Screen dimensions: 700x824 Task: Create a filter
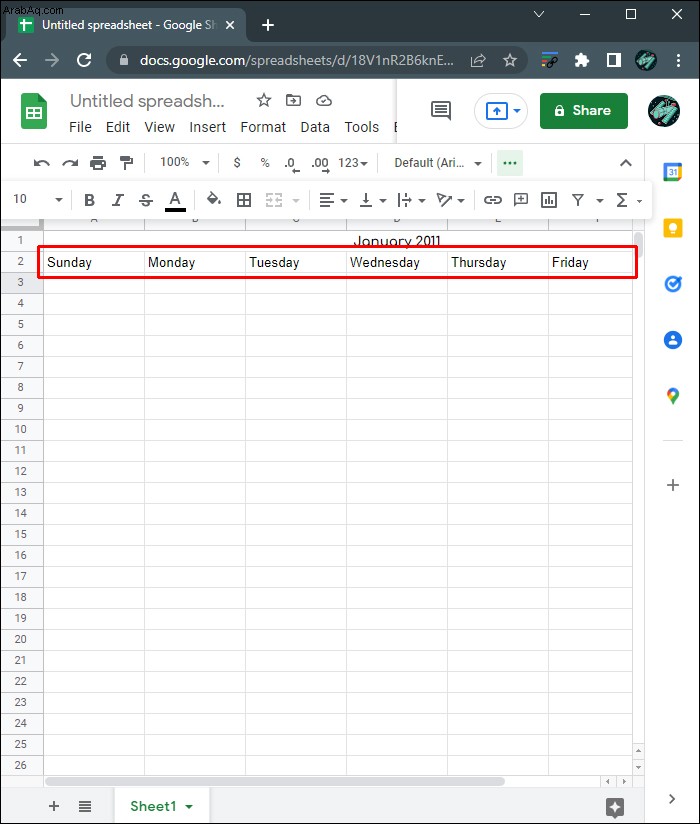pyautogui.click(x=578, y=200)
